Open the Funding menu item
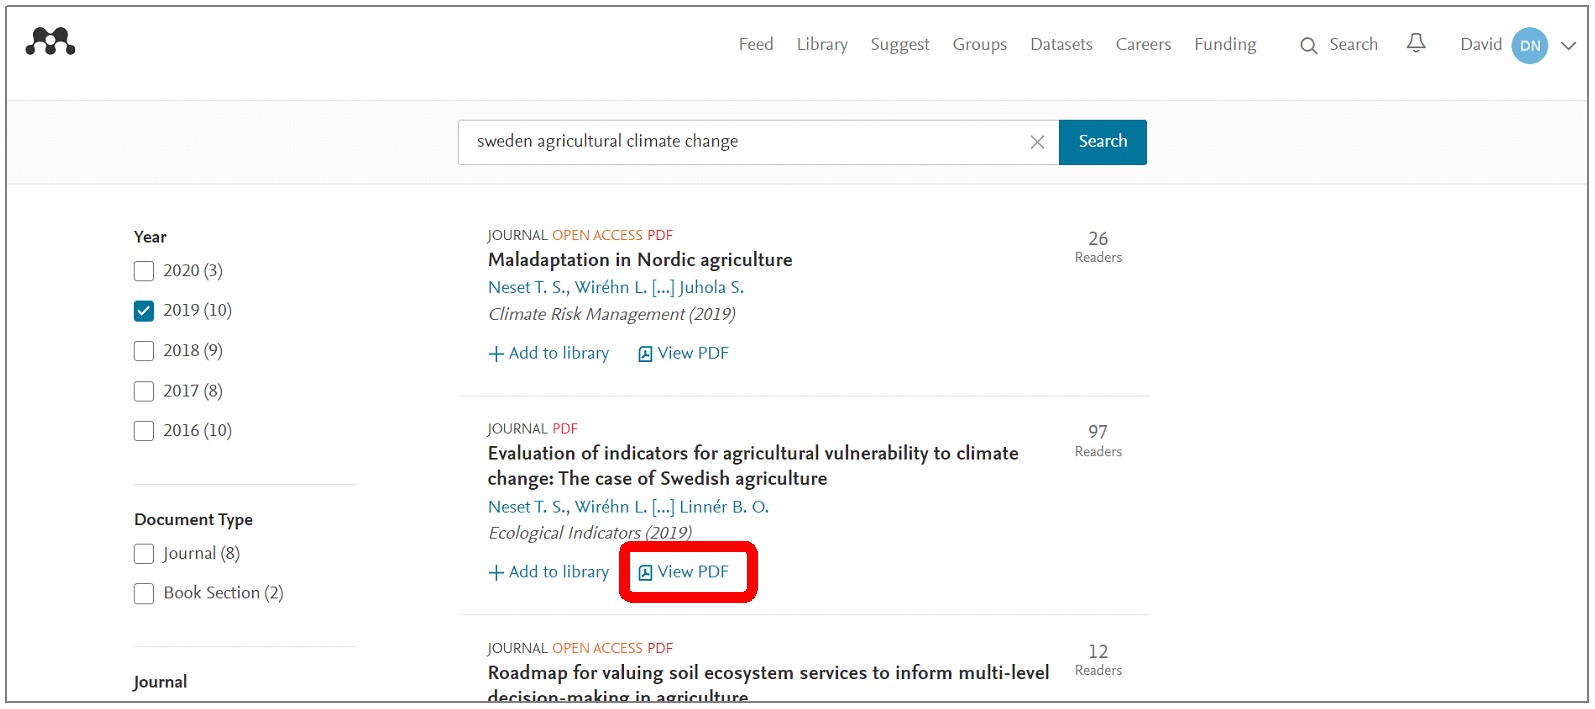The width and height of the screenshot is (1595, 709). [x=1225, y=44]
